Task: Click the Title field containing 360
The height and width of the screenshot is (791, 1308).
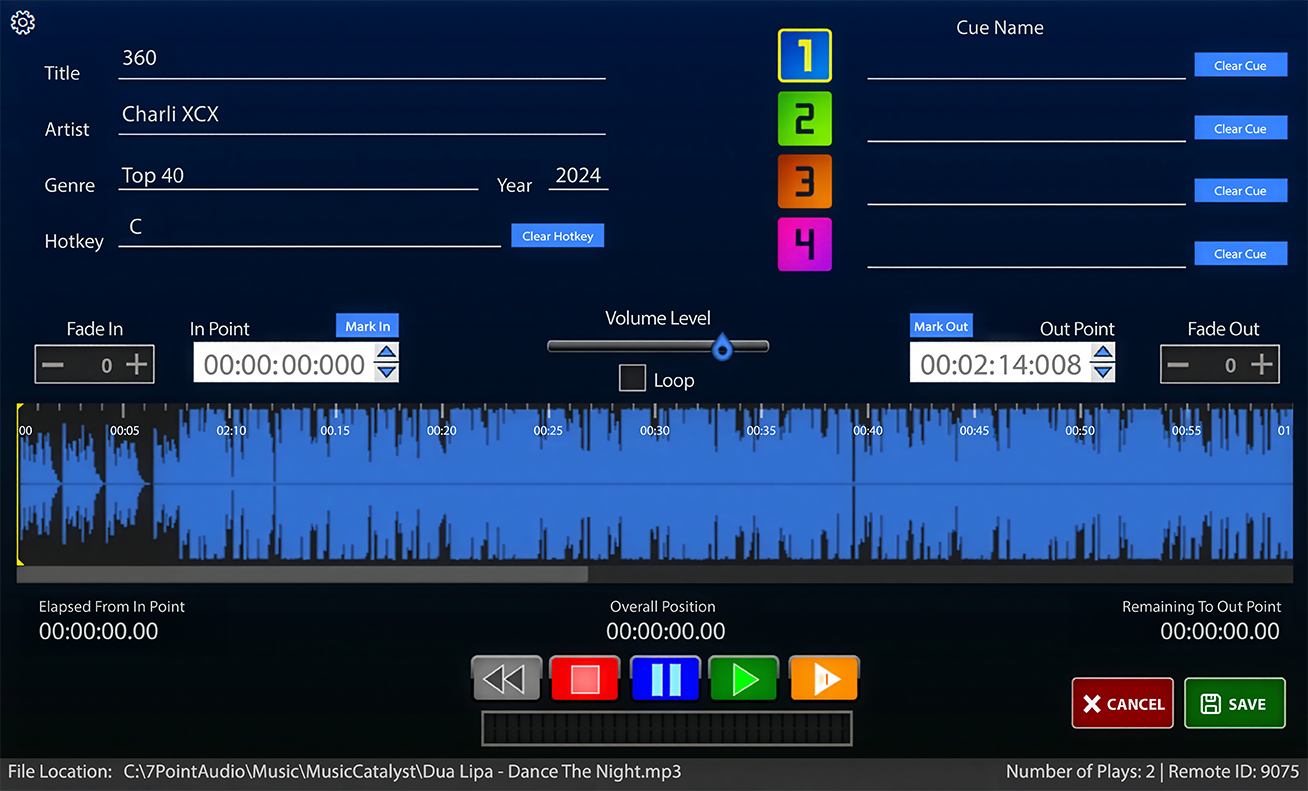Action: click(x=362, y=60)
